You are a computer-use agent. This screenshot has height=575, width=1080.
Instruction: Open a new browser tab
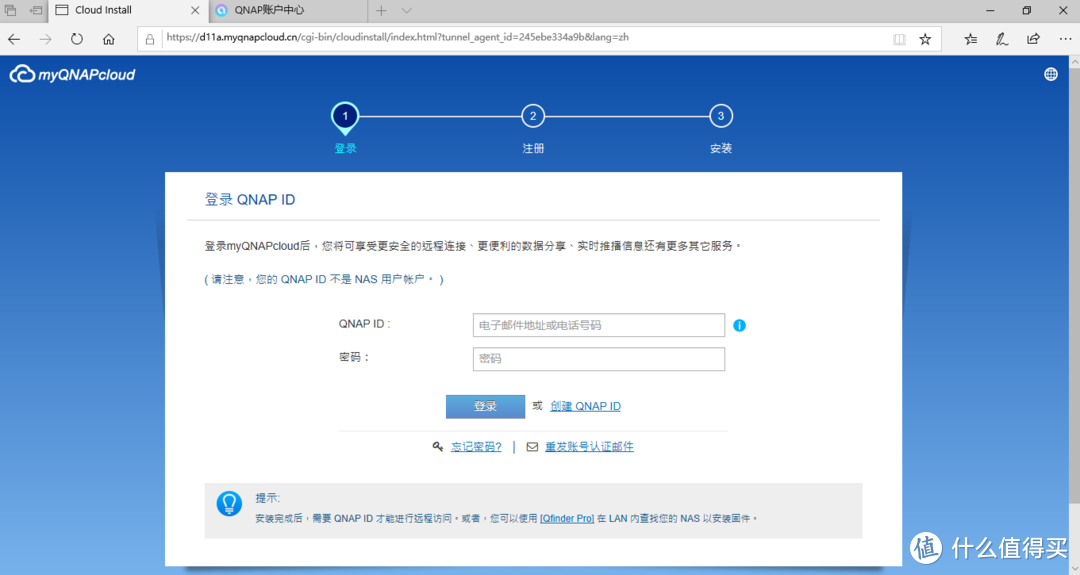pyautogui.click(x=381, y=11)
